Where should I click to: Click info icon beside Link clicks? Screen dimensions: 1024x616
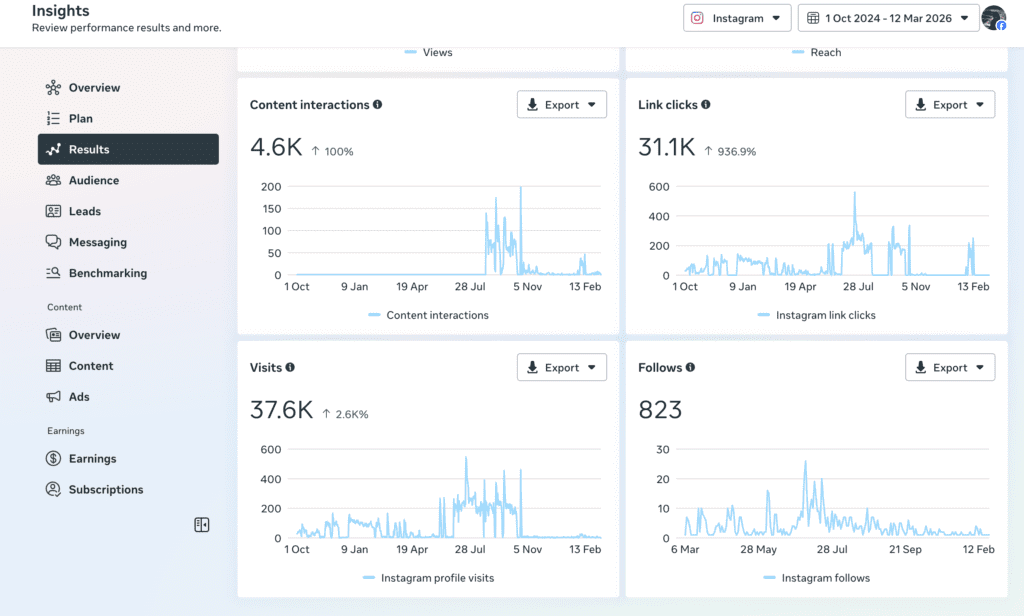(x=706, y=105)
